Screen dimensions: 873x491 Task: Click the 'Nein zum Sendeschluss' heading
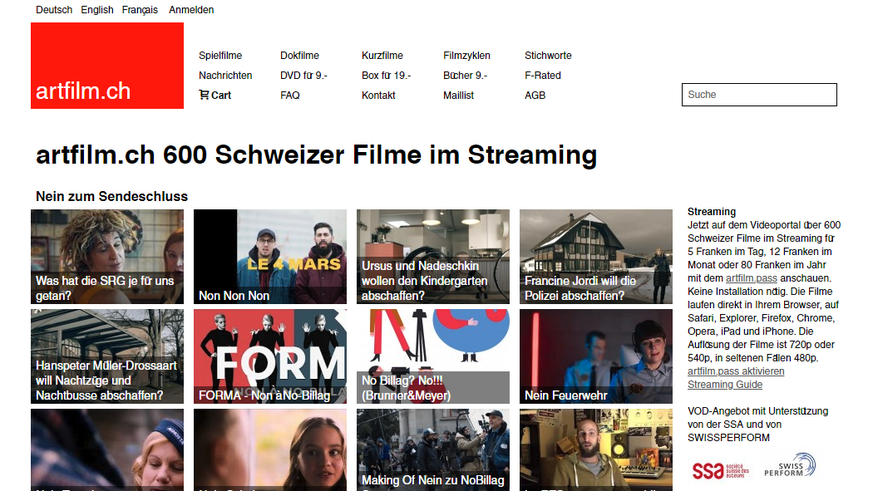click(111, 197)
